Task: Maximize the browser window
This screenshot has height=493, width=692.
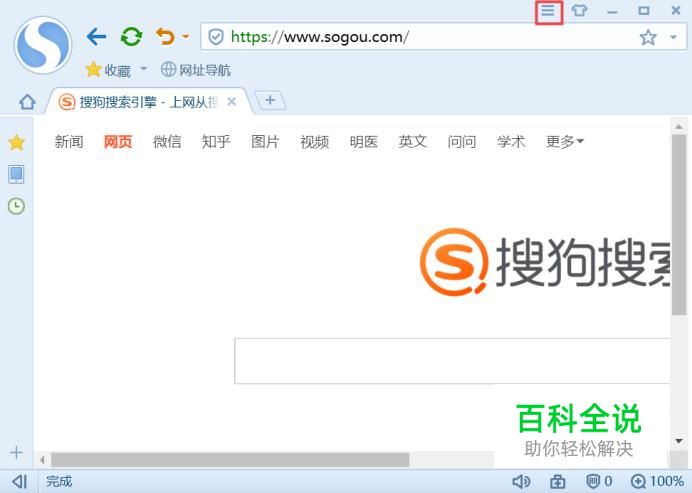Action: [644, 11]
